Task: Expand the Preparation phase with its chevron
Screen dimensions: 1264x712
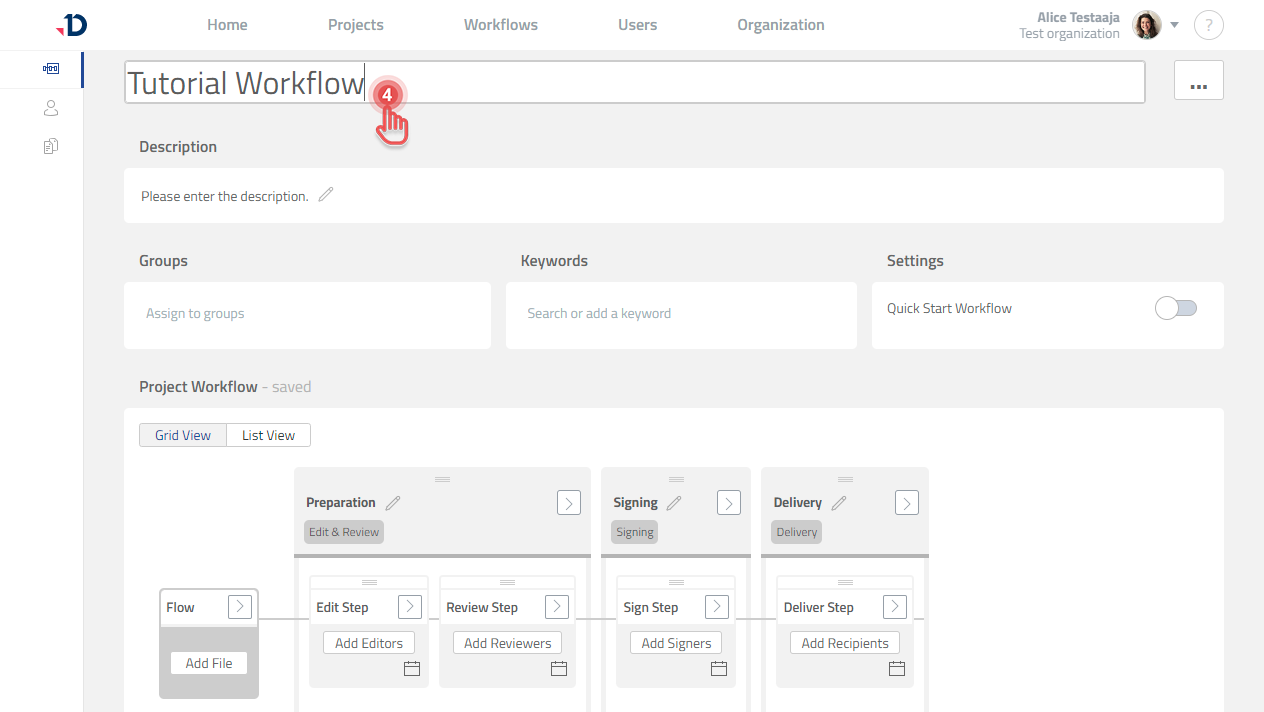Action: [568, 502]
